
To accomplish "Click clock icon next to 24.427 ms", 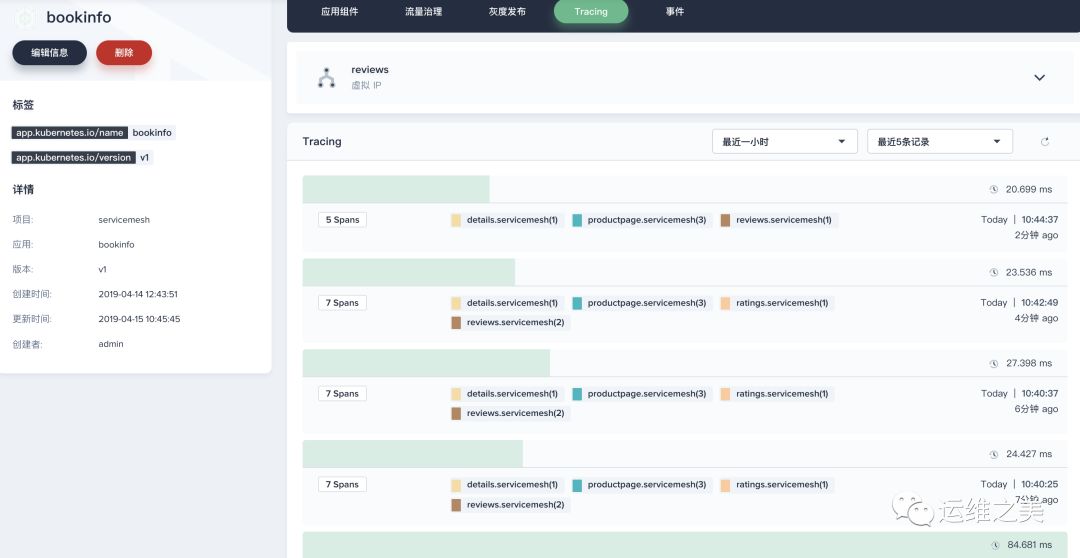I will tap(994, 455).
